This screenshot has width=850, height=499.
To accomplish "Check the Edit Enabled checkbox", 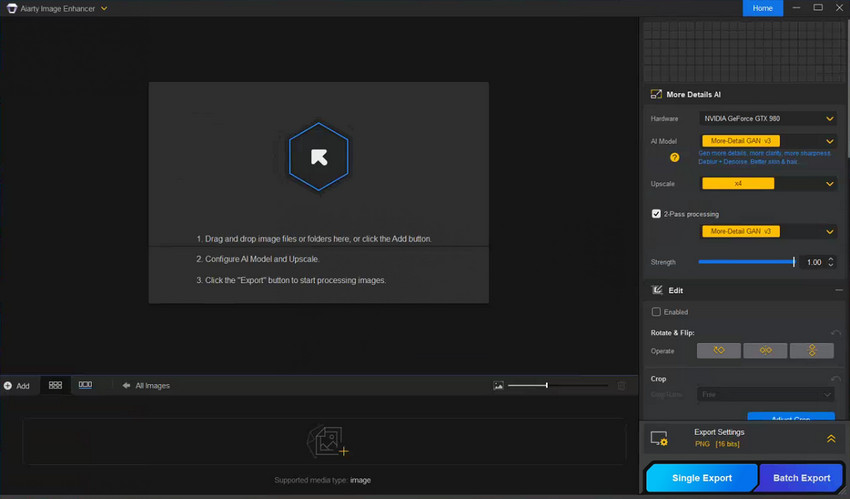I will click(656, 312).
